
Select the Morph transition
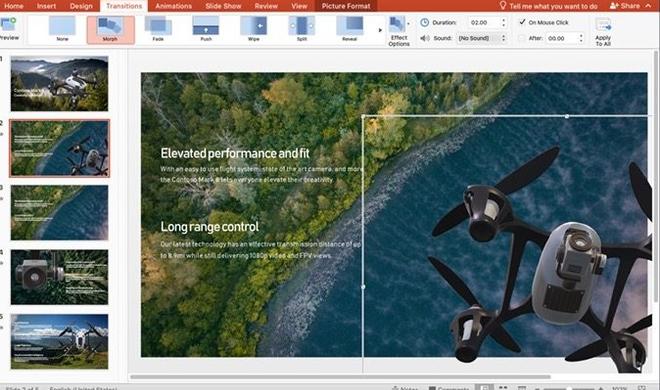click(x=110, y=29)
